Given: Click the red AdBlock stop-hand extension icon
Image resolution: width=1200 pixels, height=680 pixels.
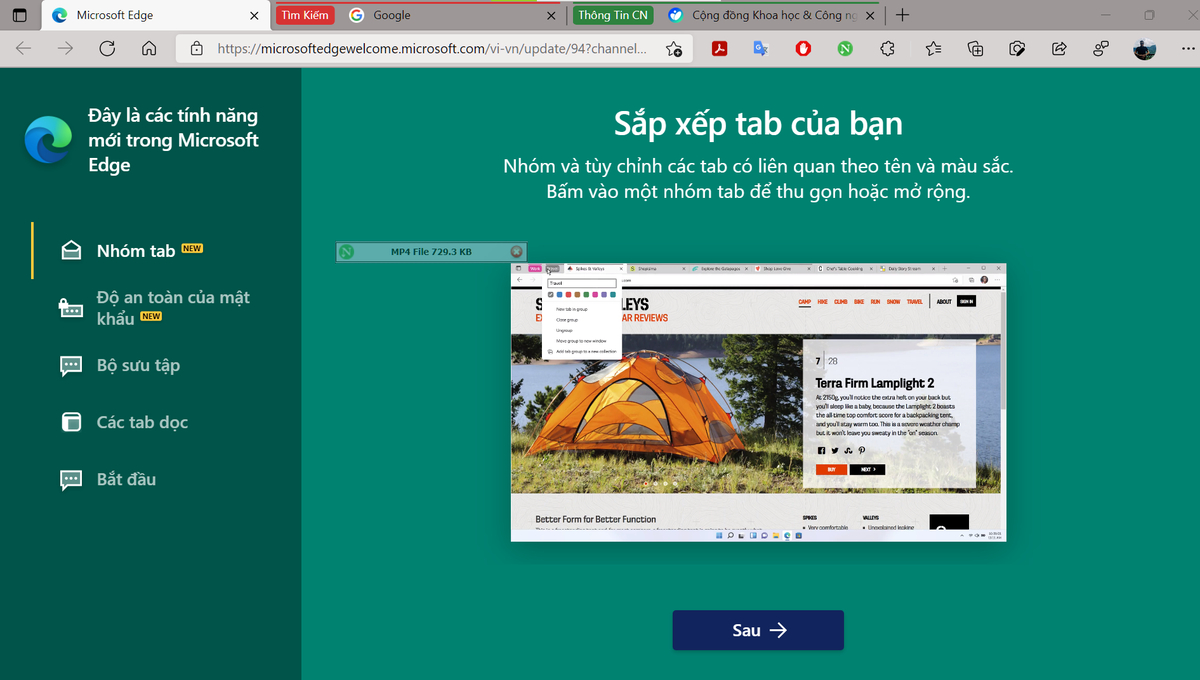Looking at the screenshot, I should [803, 48].
